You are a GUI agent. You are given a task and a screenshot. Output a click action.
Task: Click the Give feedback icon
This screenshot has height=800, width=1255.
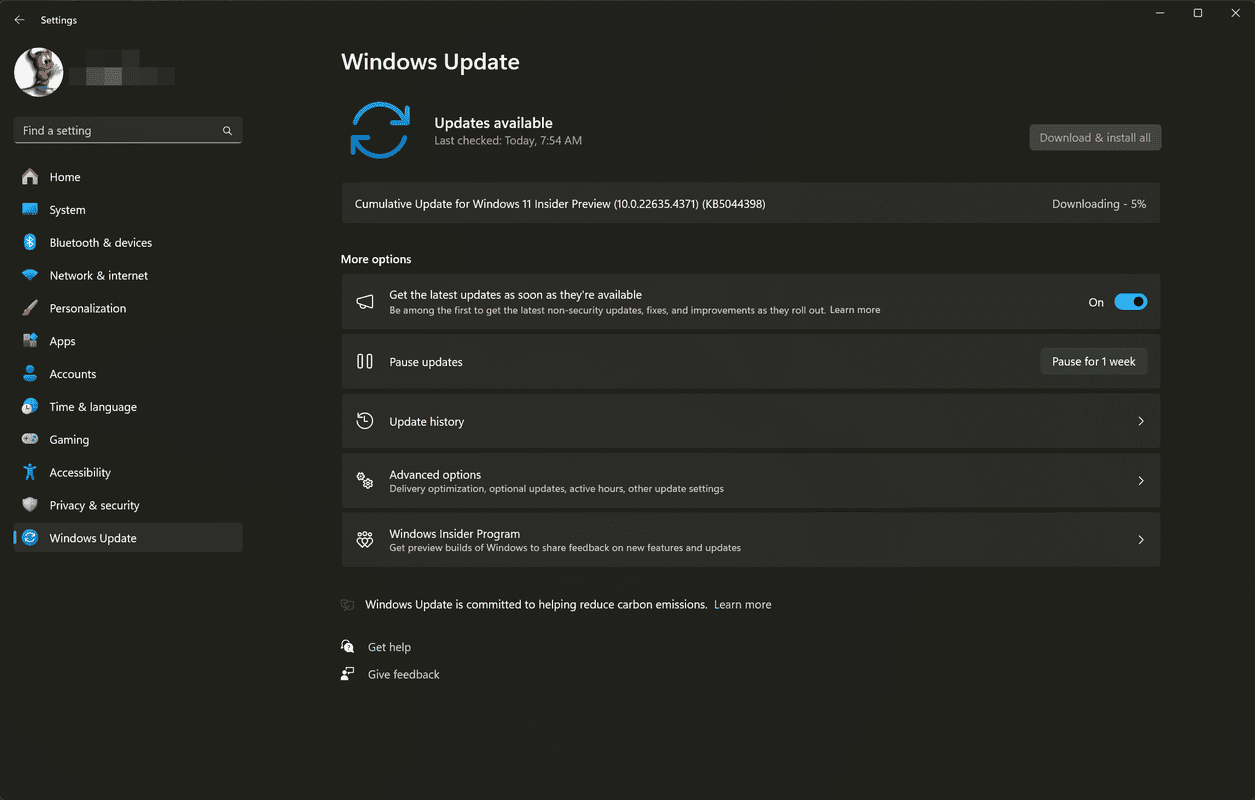tap(348, 674)
